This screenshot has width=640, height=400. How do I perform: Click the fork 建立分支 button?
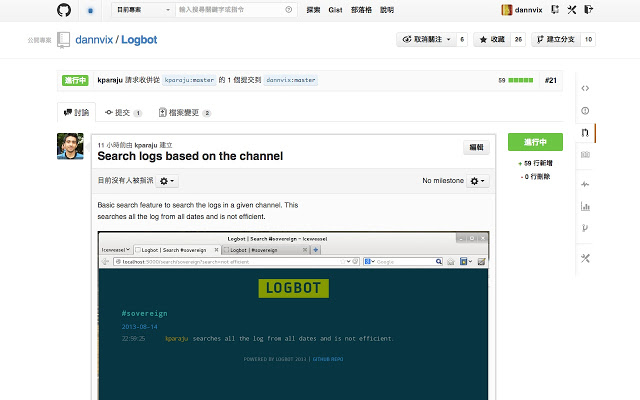click(556, 40)
